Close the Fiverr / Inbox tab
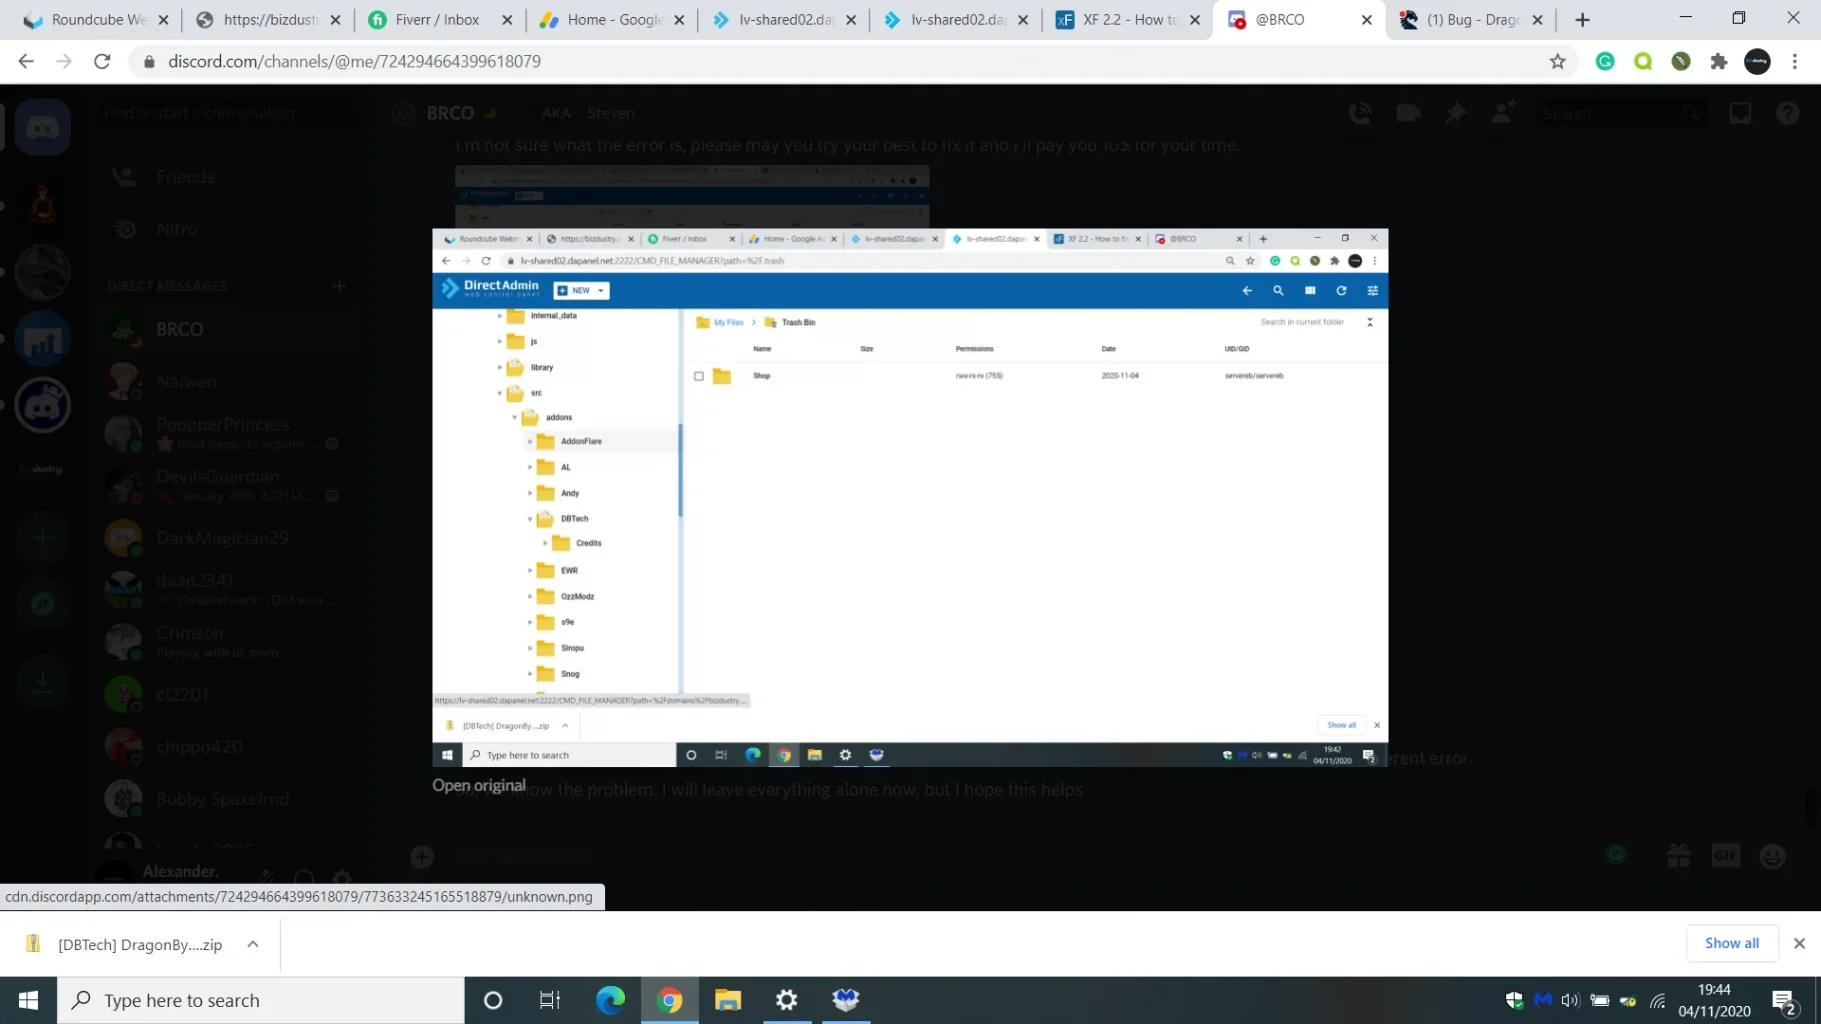Viewport: 1821px width, 1024px height. coord(507,20)
